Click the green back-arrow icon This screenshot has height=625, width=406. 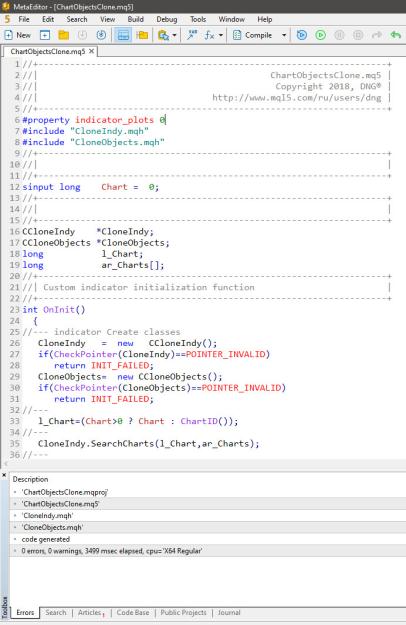[395, 35]
